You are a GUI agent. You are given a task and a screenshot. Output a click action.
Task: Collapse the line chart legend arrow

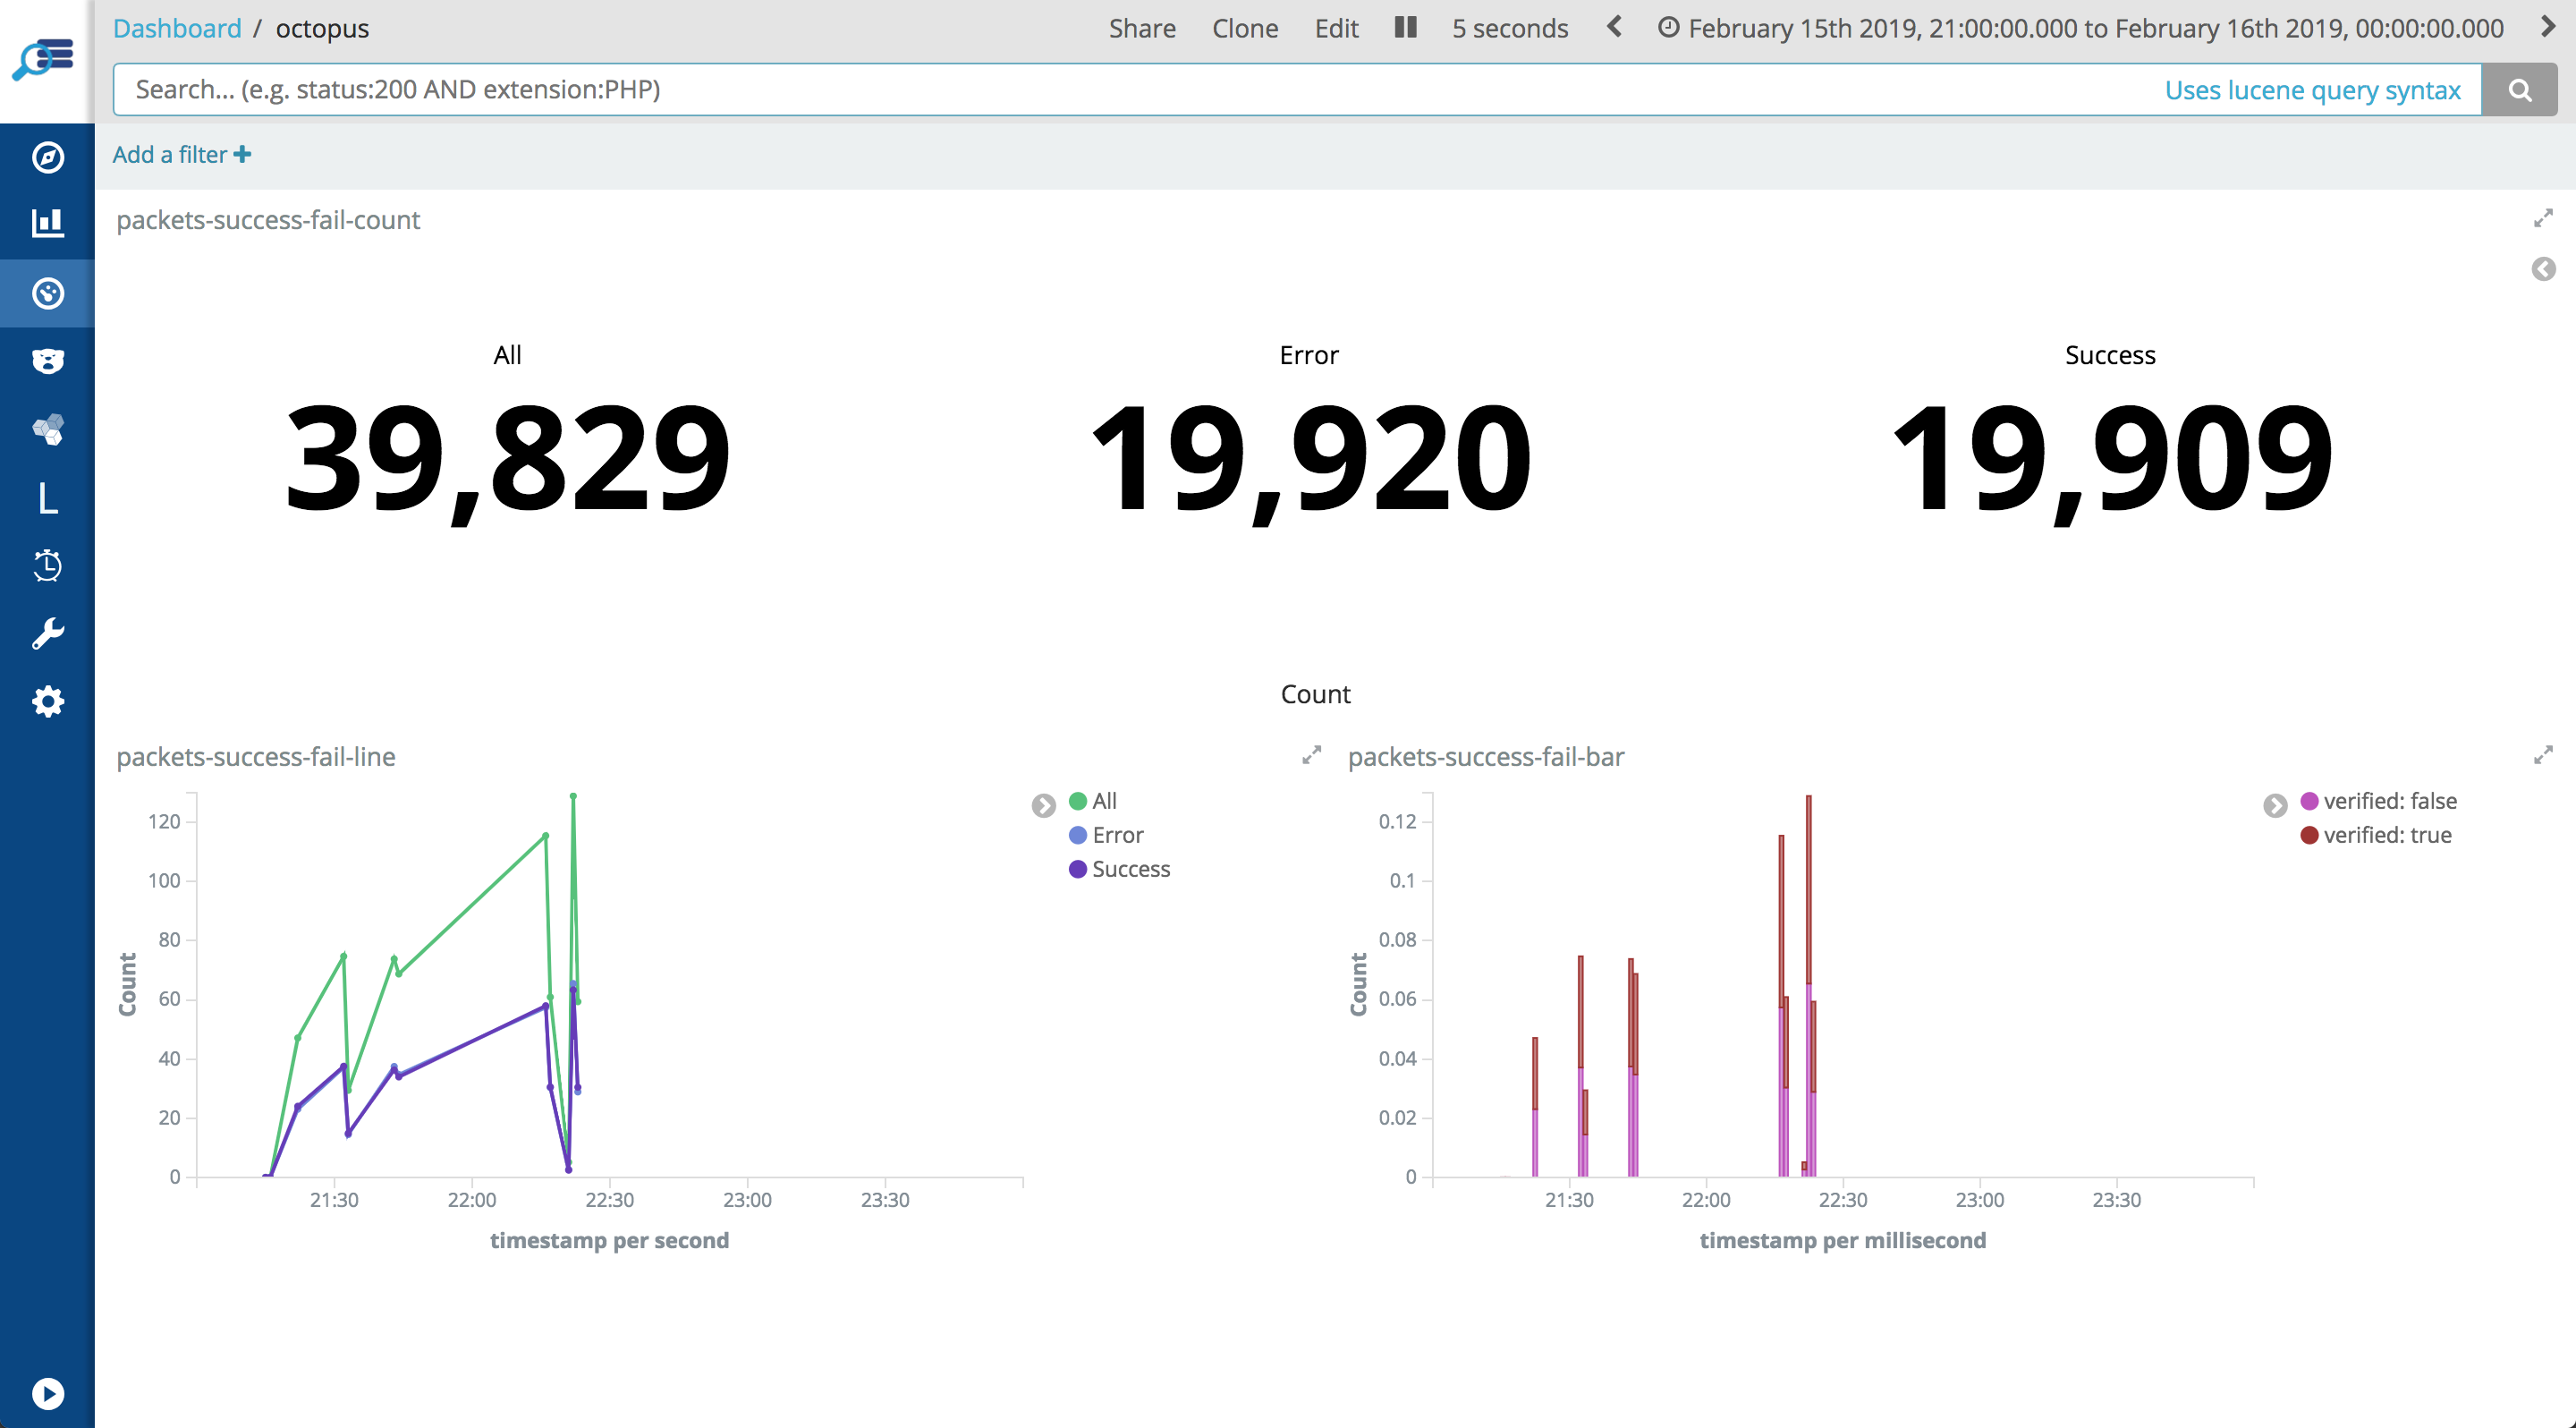coord(1043,805)
